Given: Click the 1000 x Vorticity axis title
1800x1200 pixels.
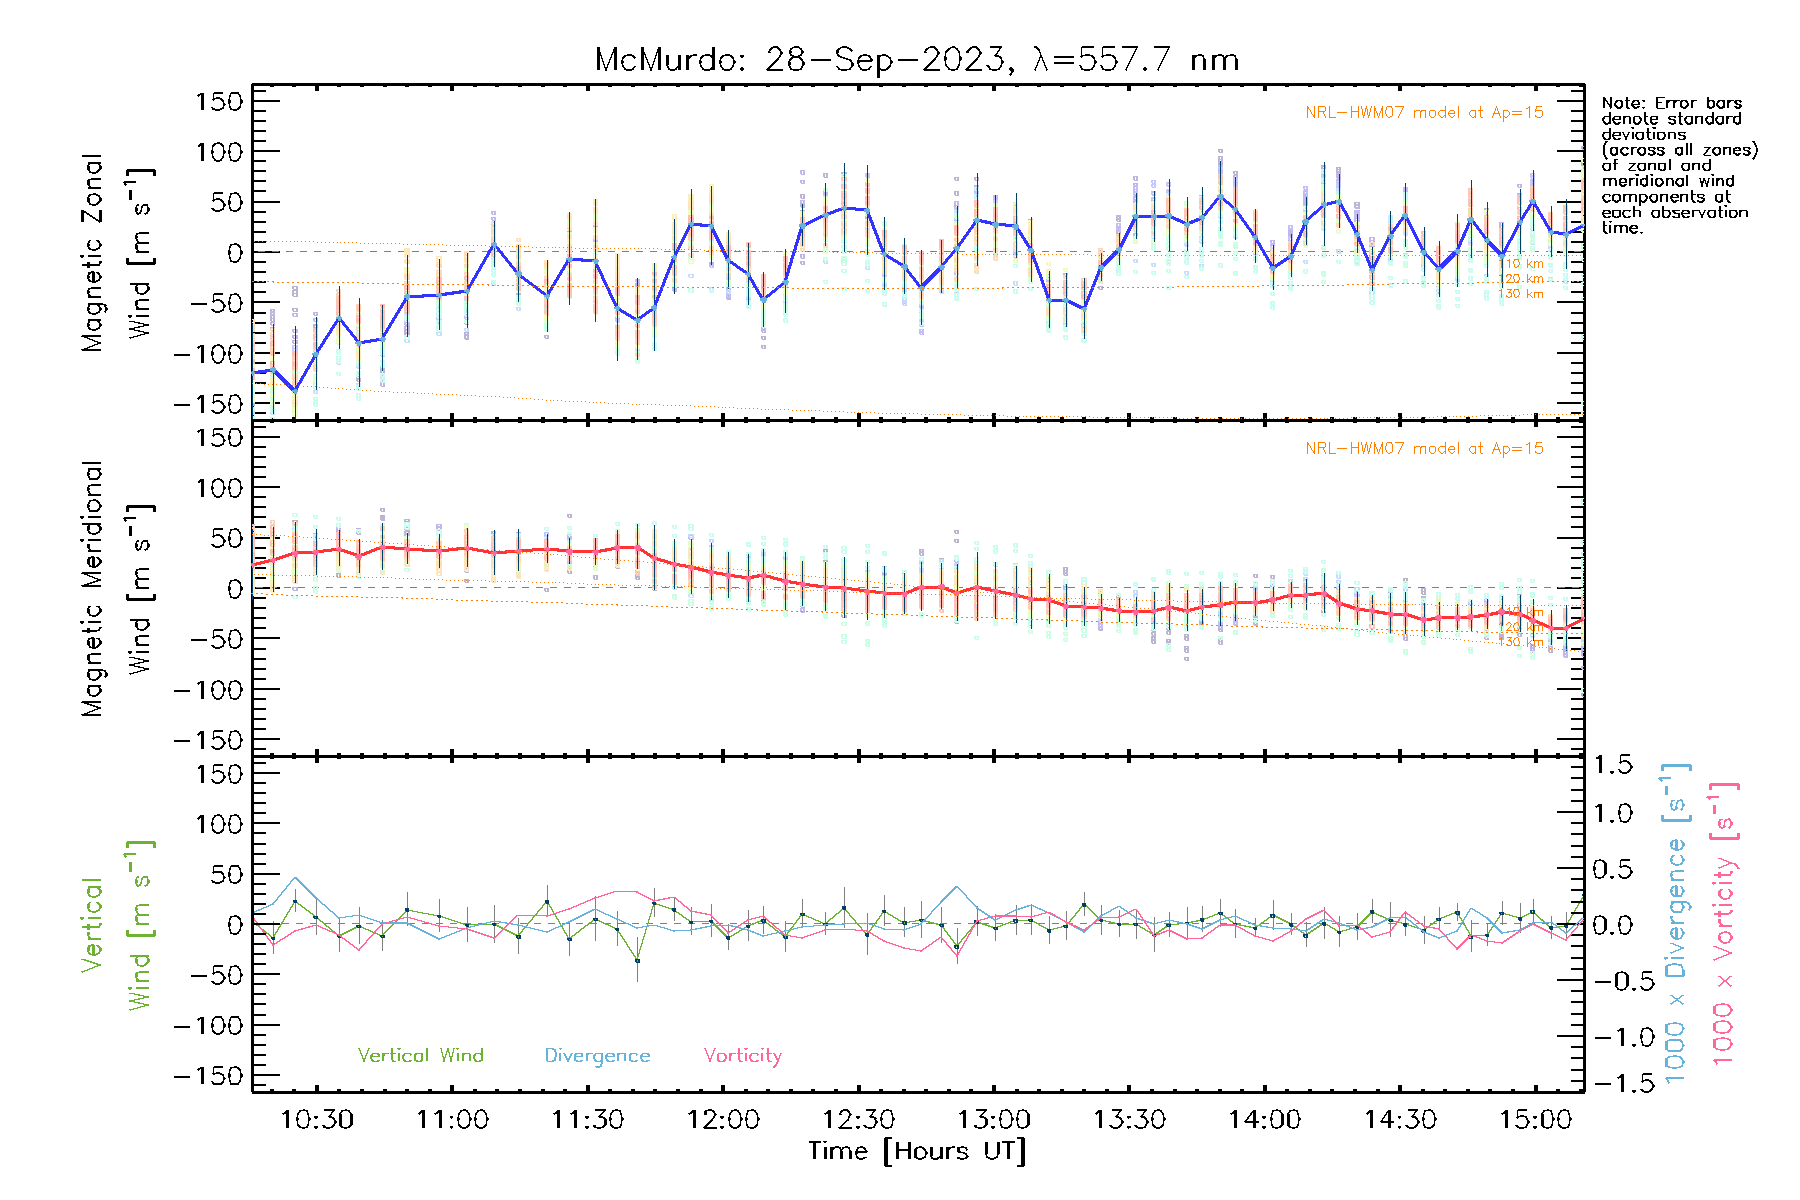Looking at the screenshot, I should point(1724,923).
